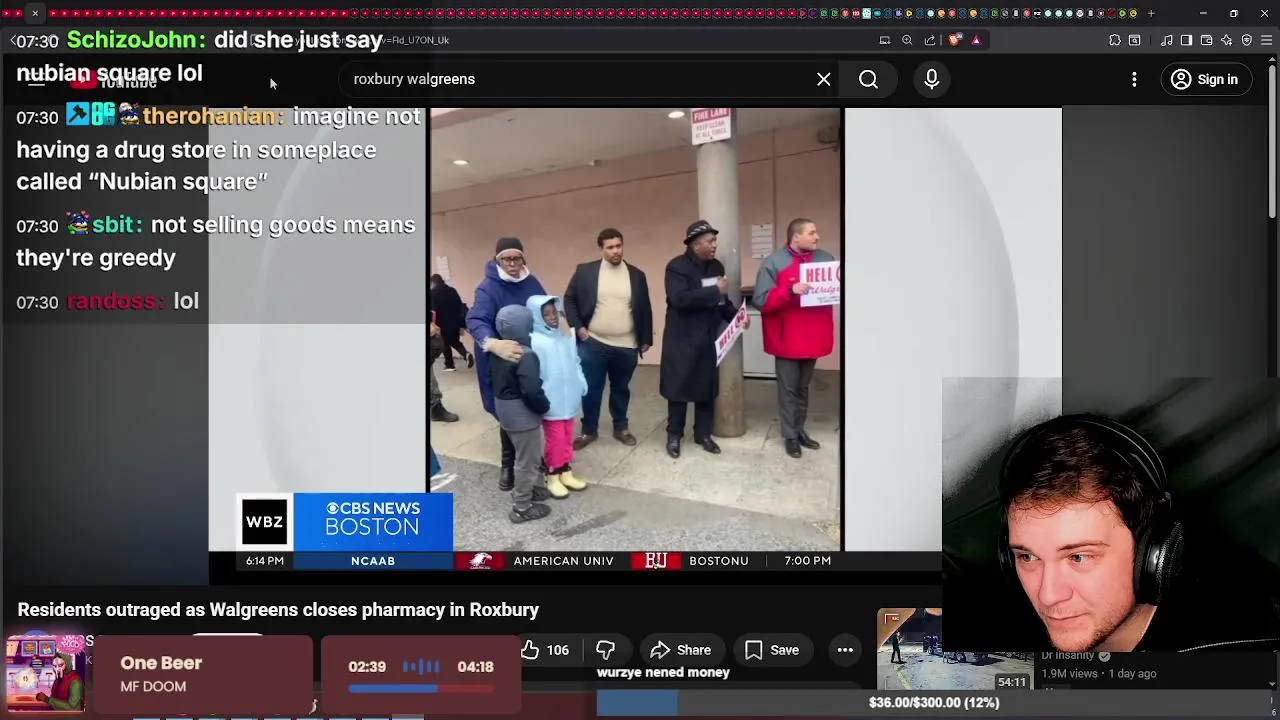Click the One Beer song title
Viewport: 1280px width, 720px height.
click(161, 663)
